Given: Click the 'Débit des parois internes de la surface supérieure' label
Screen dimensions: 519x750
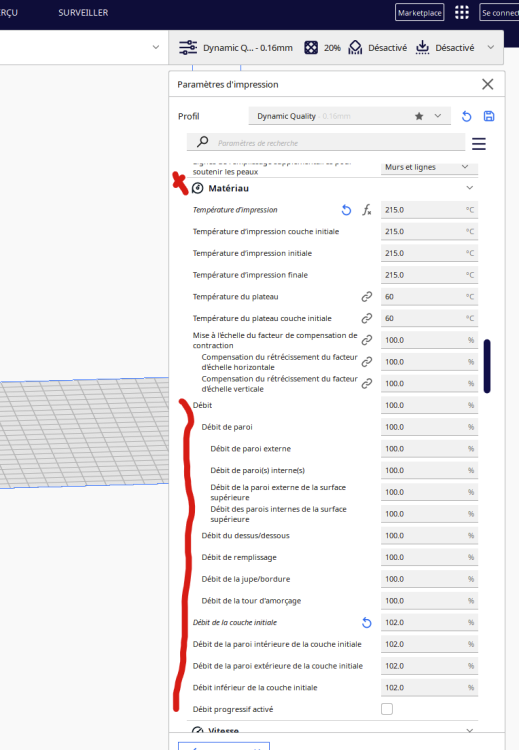Looking at the screenshot, I should pyautogui.click(x=278, y=514).
